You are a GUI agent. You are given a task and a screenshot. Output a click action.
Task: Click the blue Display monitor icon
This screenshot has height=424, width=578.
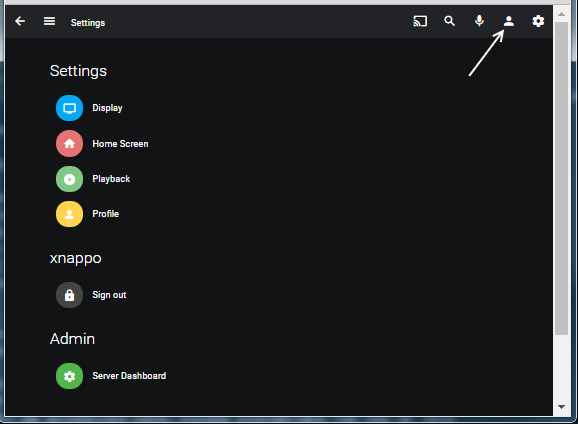[x=69, y=108]
